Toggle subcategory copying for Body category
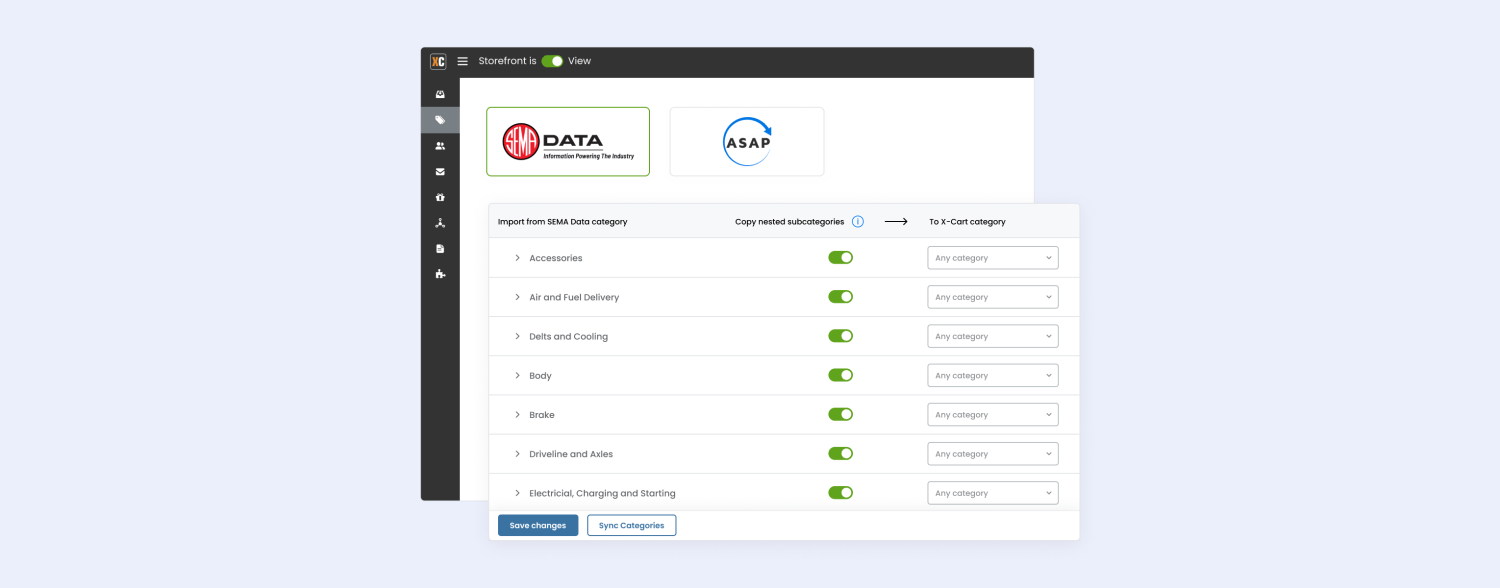 click(841, 375)
